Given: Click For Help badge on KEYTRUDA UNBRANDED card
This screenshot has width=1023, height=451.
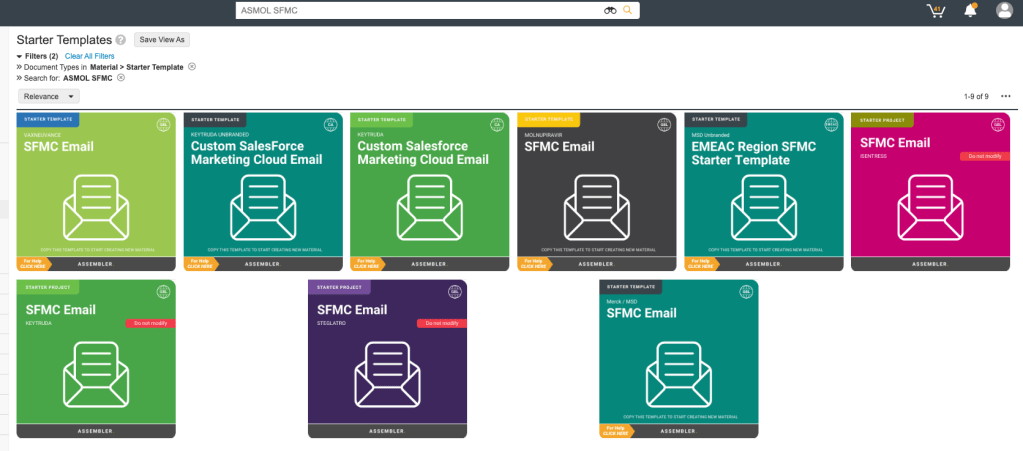Looking at the screenshot, I should click(200, 264).
